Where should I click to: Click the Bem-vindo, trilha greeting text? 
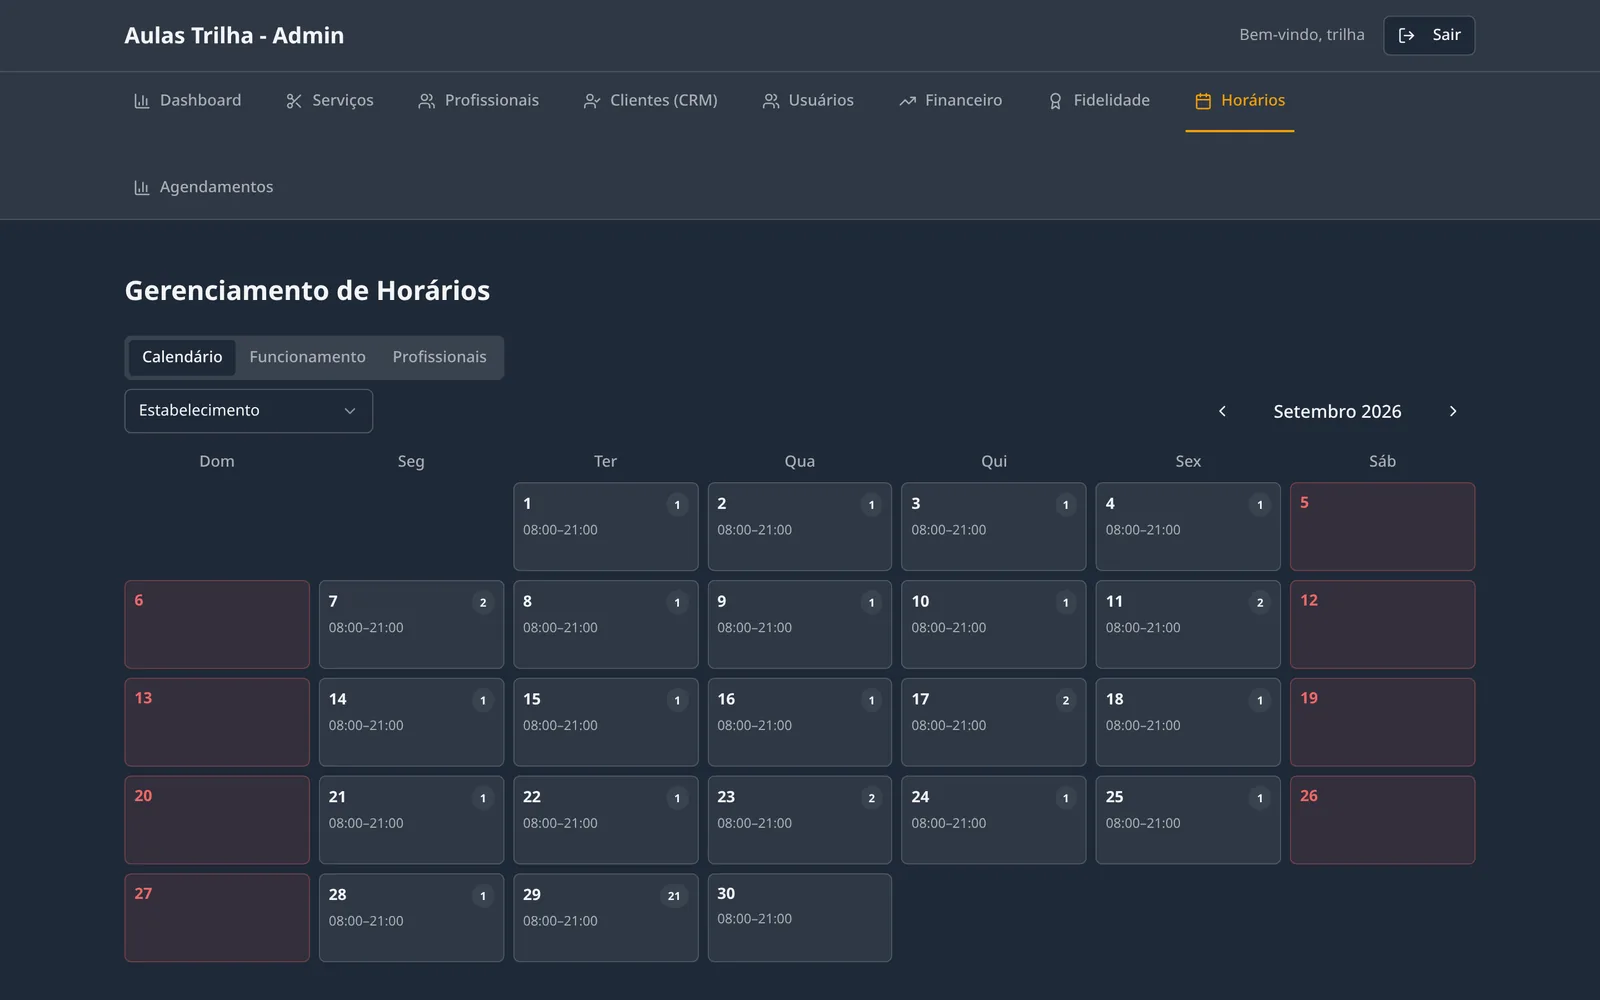coord(1302,35)
